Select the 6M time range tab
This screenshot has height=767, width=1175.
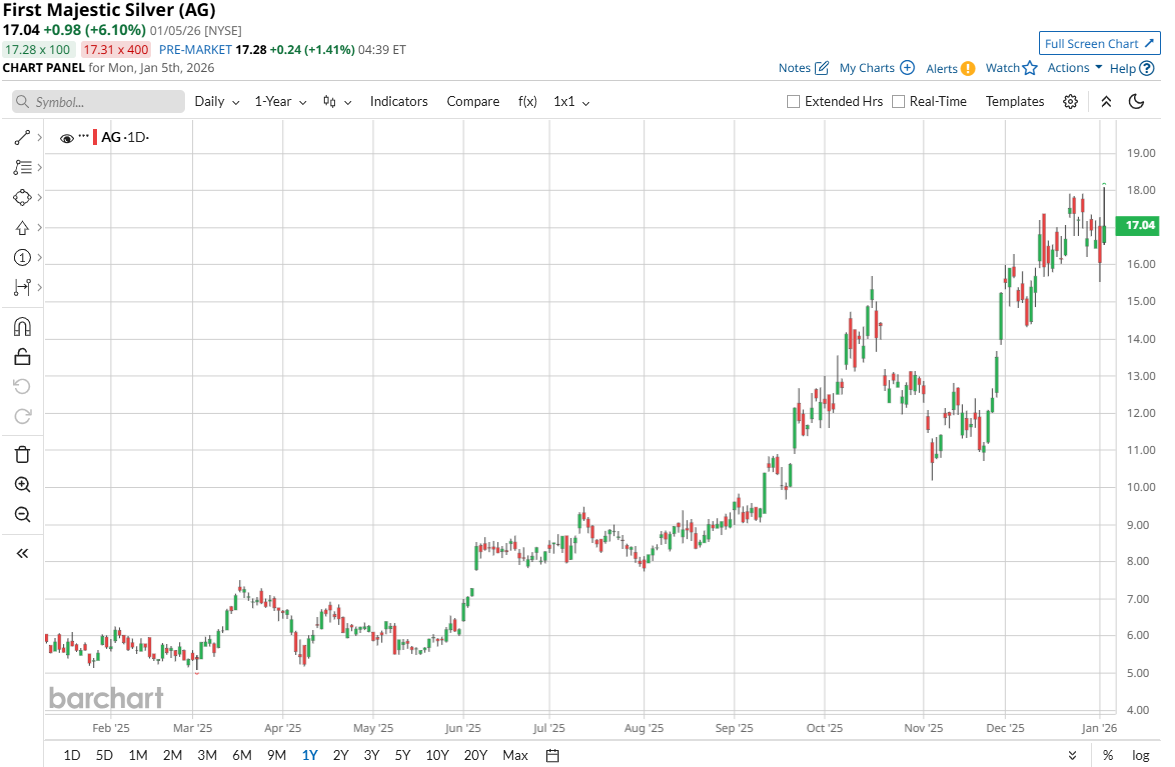241,755
